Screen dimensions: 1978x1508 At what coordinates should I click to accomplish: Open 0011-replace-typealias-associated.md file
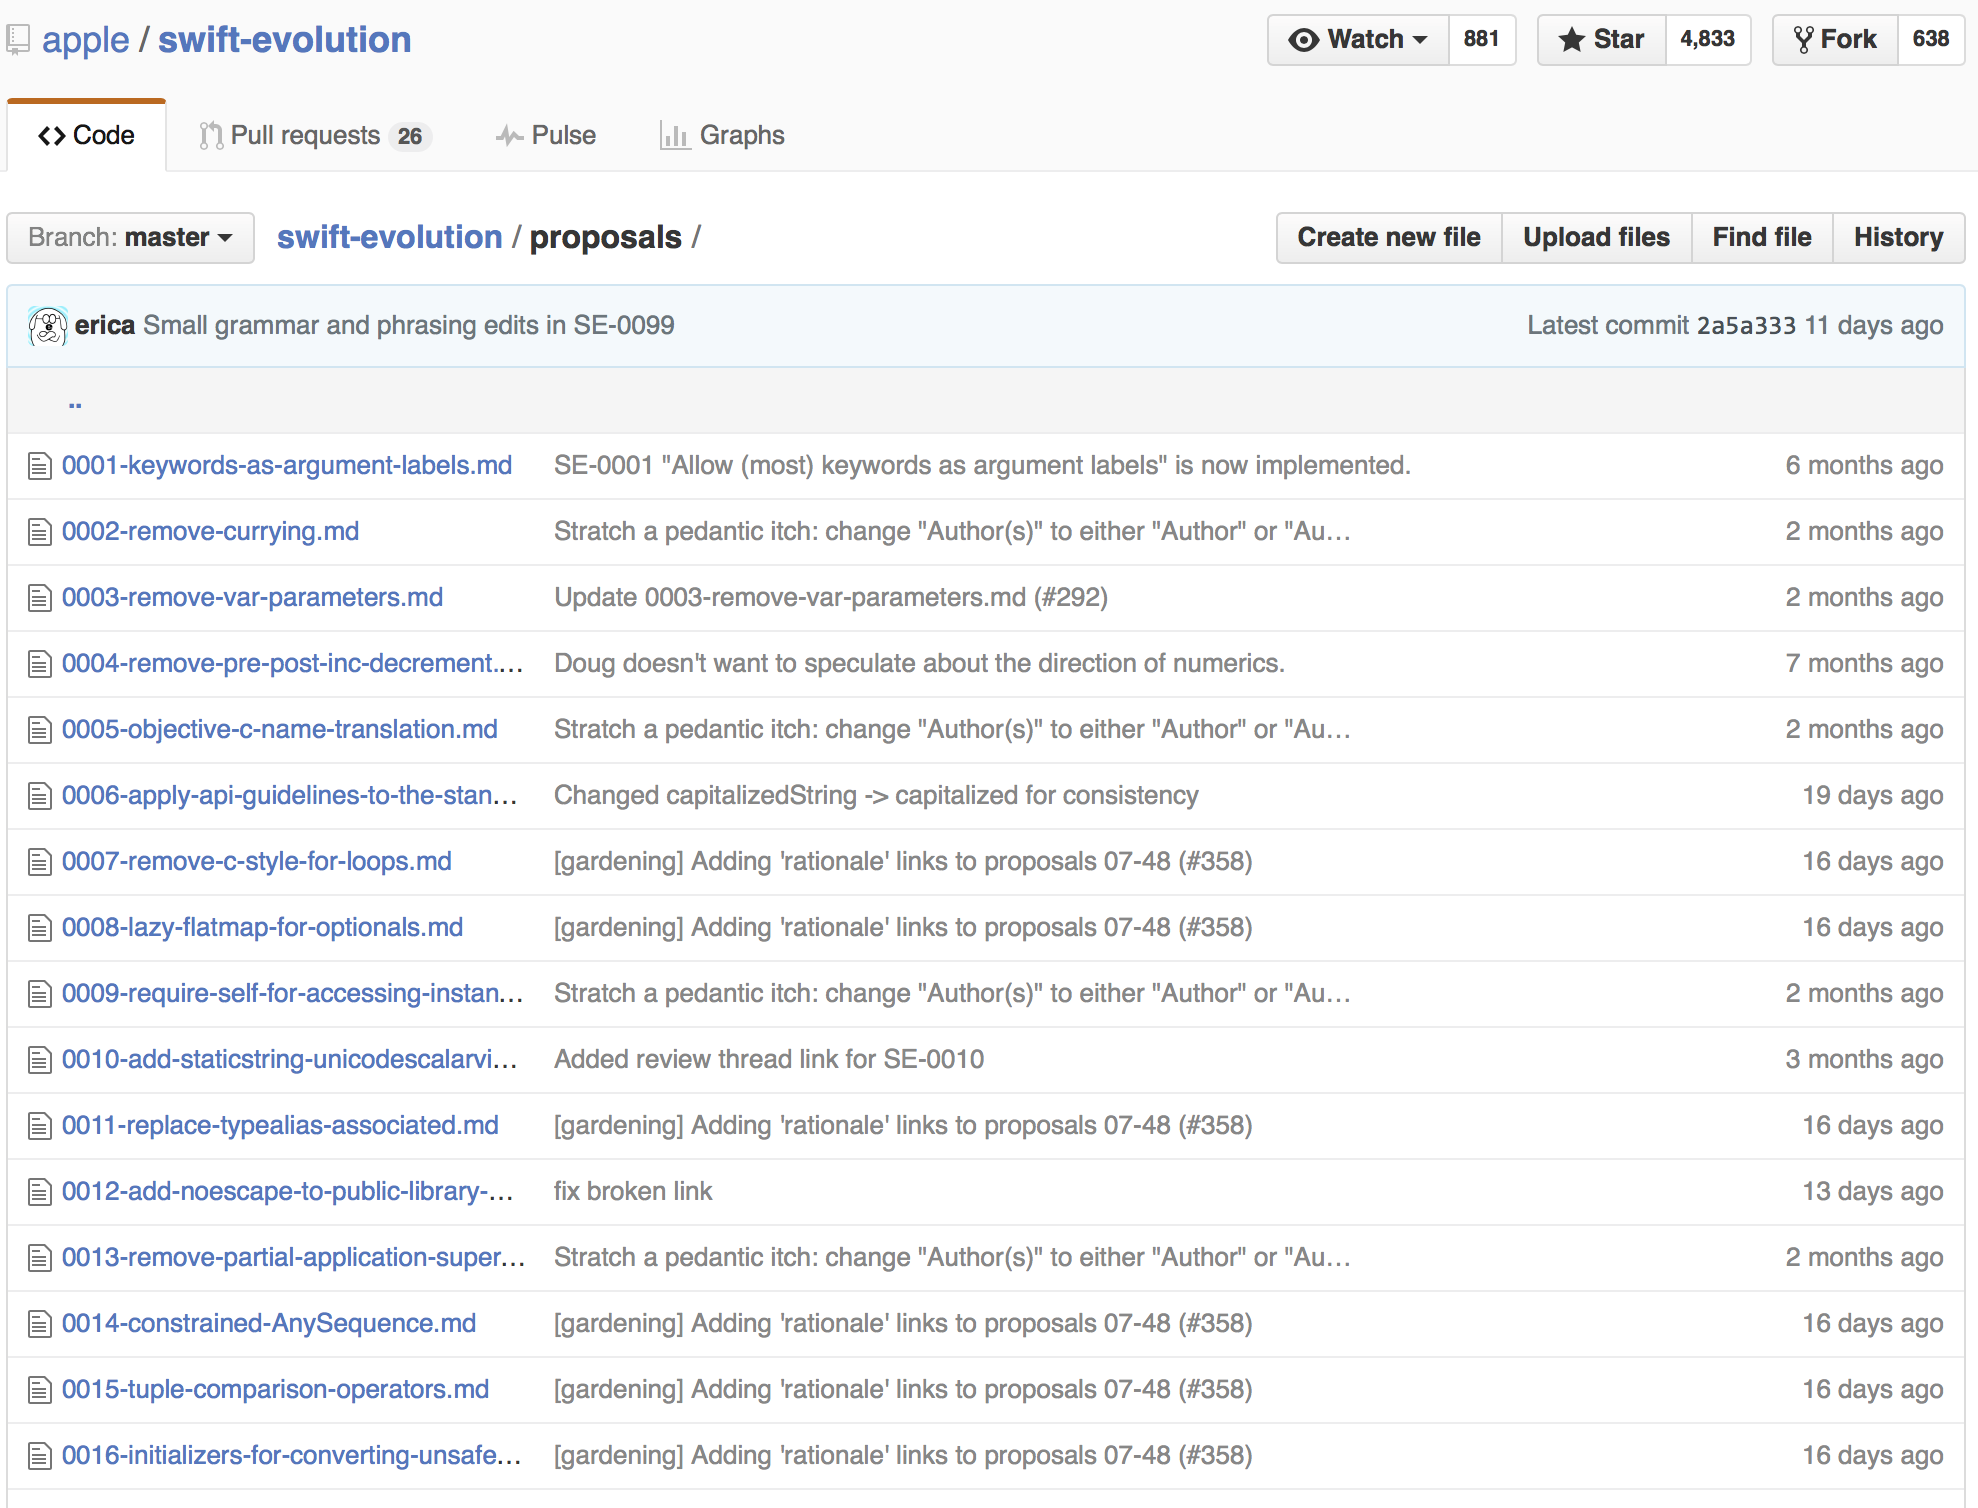[281, 1126]
